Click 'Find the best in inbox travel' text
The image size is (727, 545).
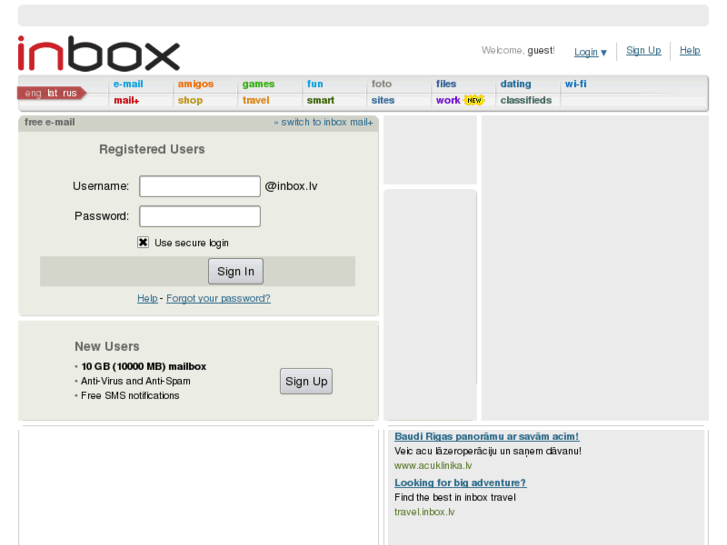tap(455, 497)
